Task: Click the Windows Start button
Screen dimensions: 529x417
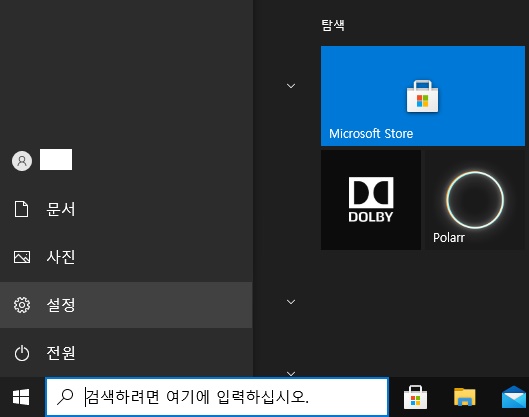Action: [21, 397]
